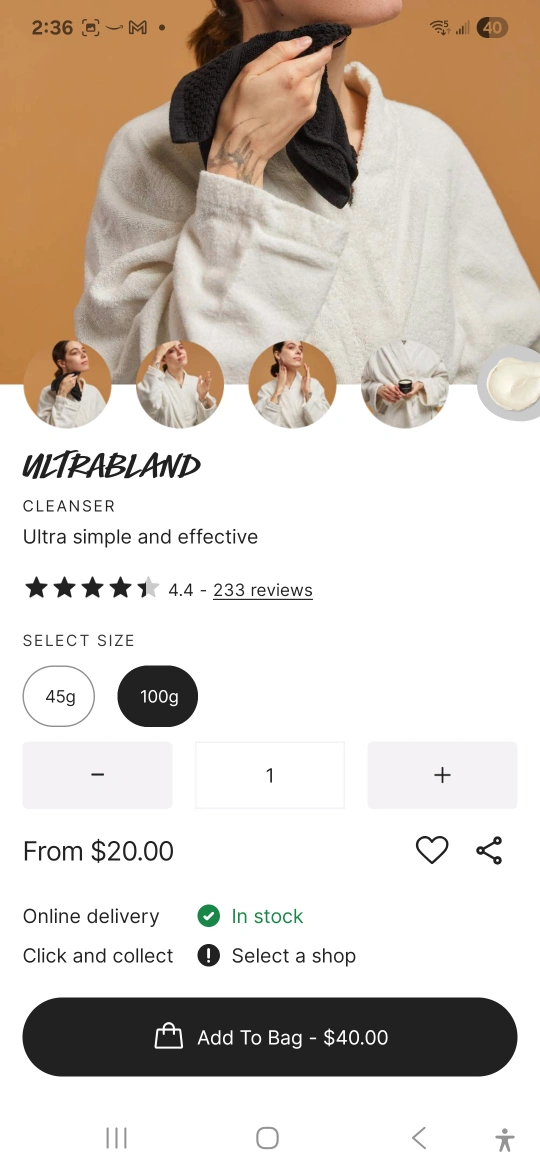View thumbnail of woman touching forehead
The width and height of the screenshot is (540, 1170).
click(180, 384)
